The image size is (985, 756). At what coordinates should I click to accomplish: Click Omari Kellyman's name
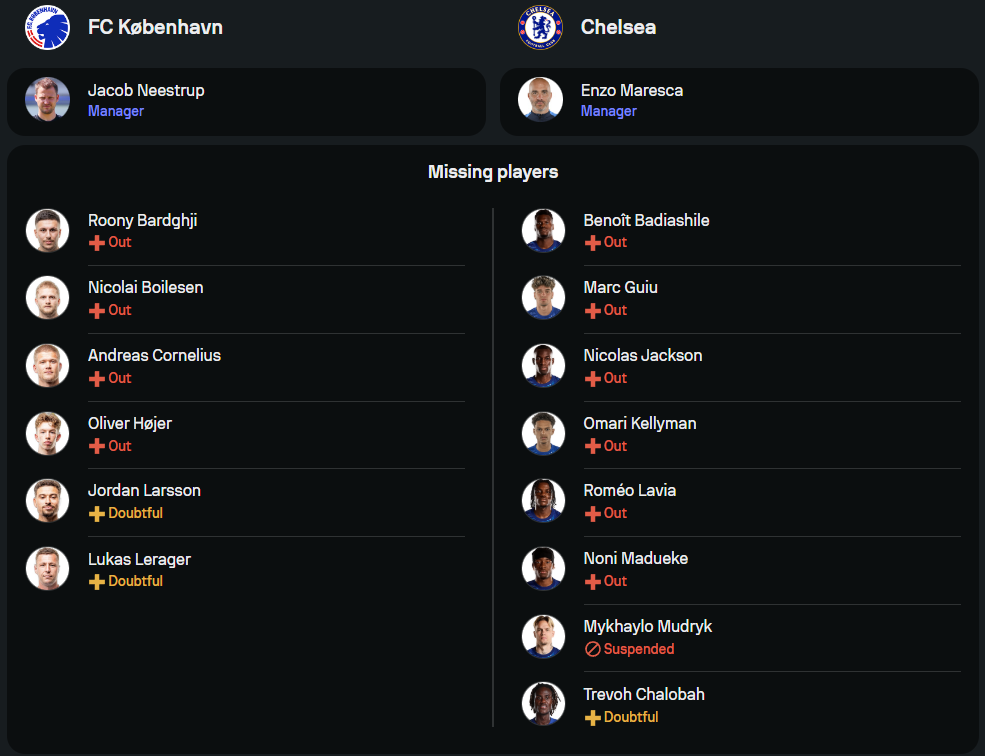click(x=640, y=423)
